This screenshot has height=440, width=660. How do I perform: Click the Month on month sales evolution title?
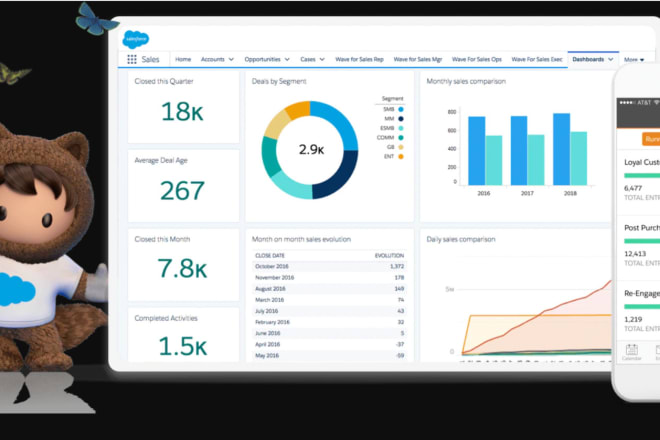[301, 239]
